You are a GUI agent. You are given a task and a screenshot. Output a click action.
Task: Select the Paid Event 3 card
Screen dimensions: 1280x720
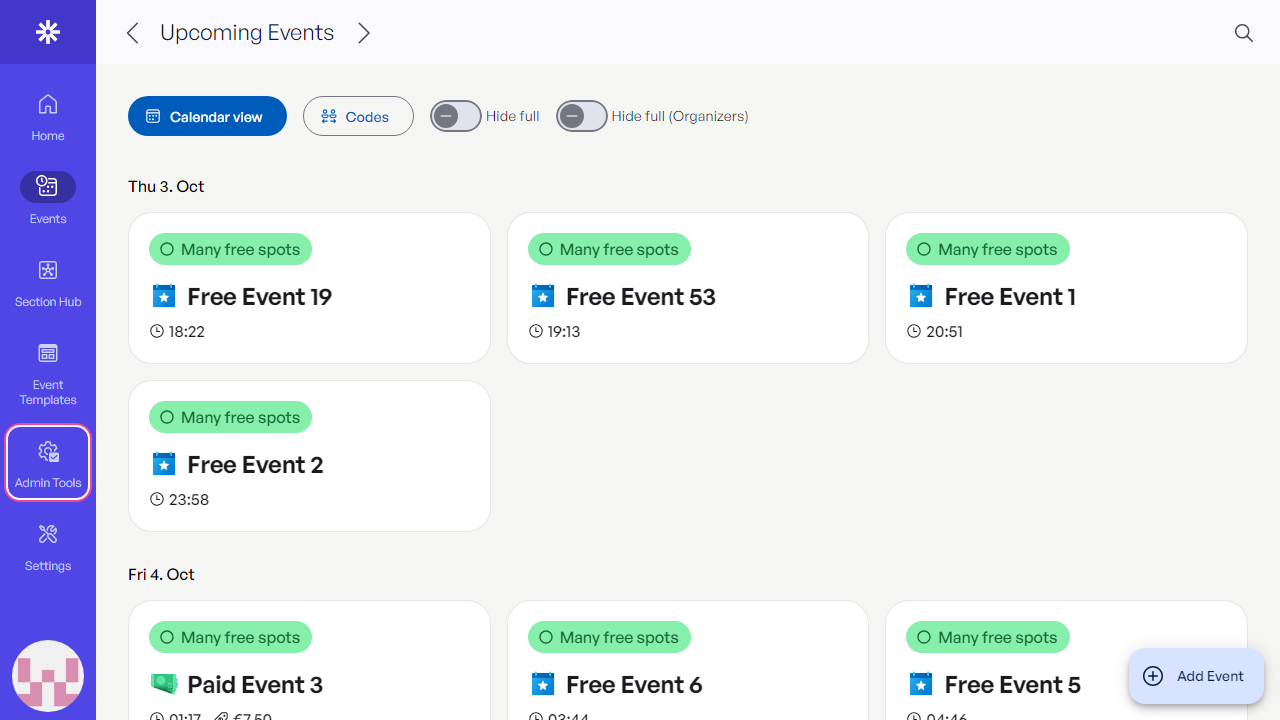[309, 670]
